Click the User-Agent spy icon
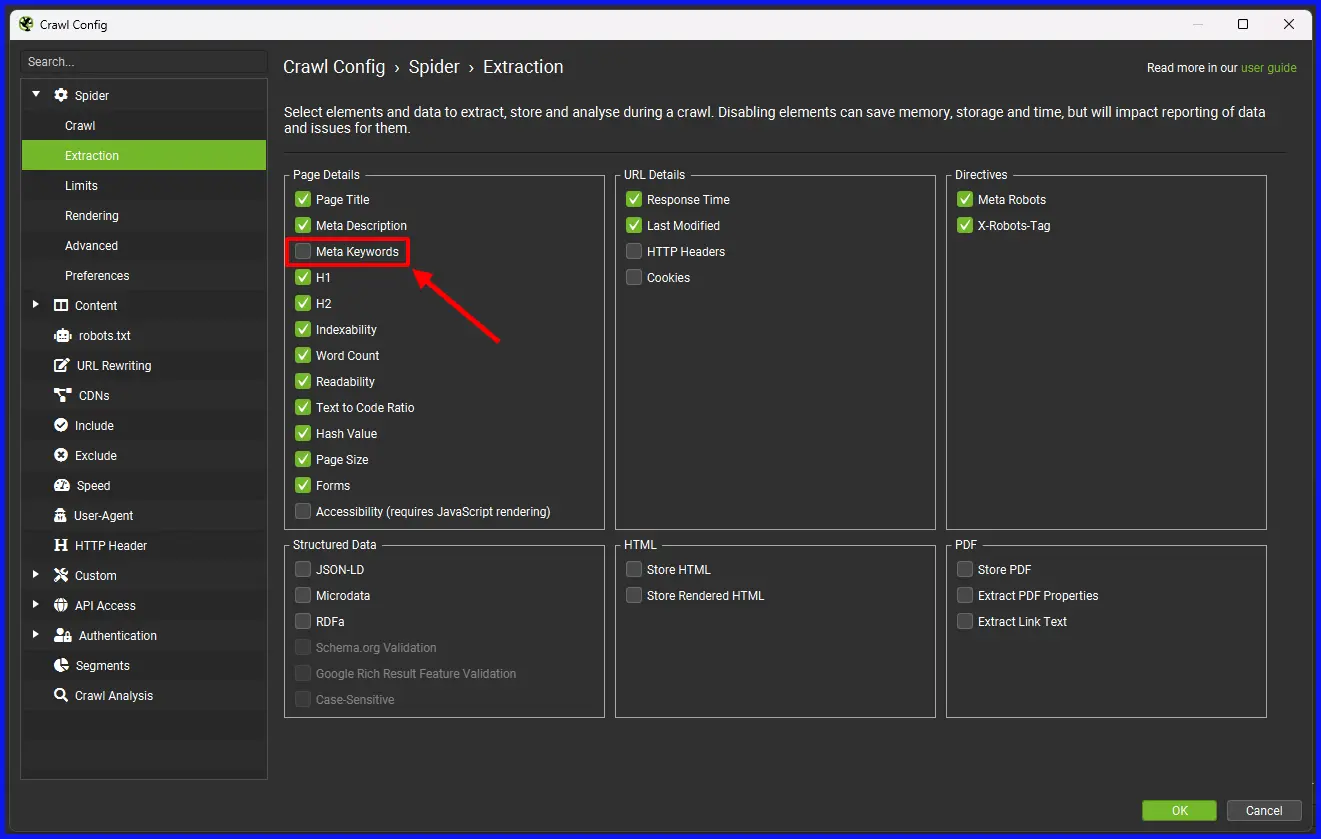 pos(61,515)
